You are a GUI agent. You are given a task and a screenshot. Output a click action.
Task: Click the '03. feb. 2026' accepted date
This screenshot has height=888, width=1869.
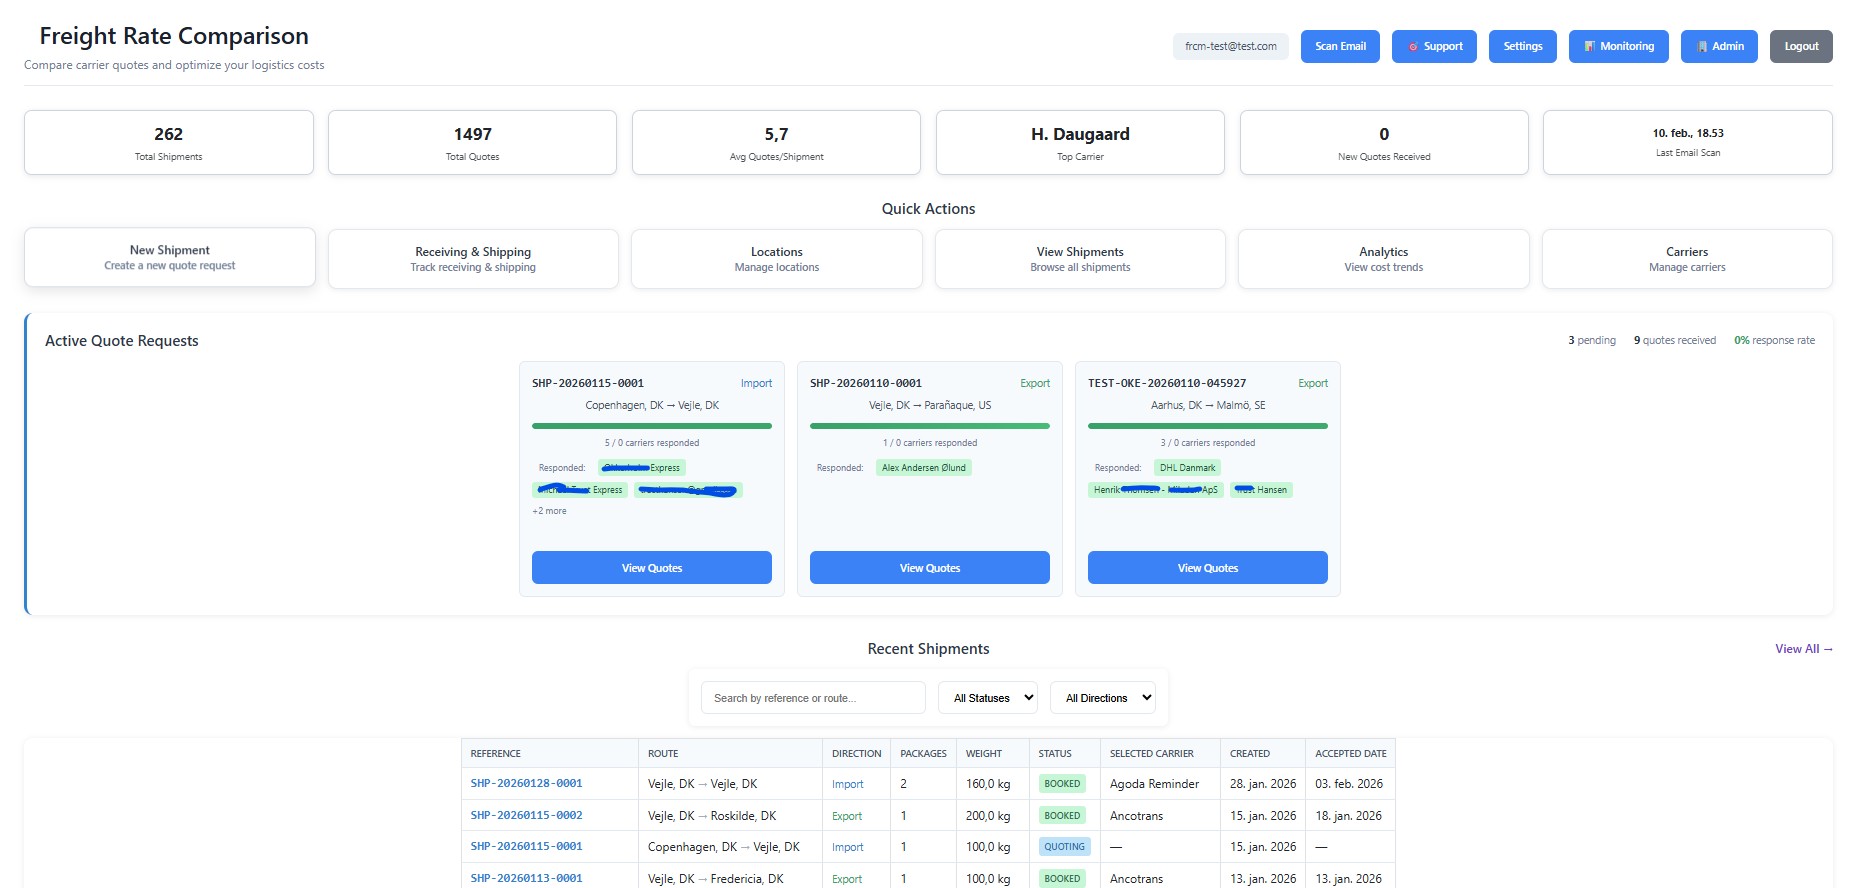pyautogui.click(x=1349, y=784)
